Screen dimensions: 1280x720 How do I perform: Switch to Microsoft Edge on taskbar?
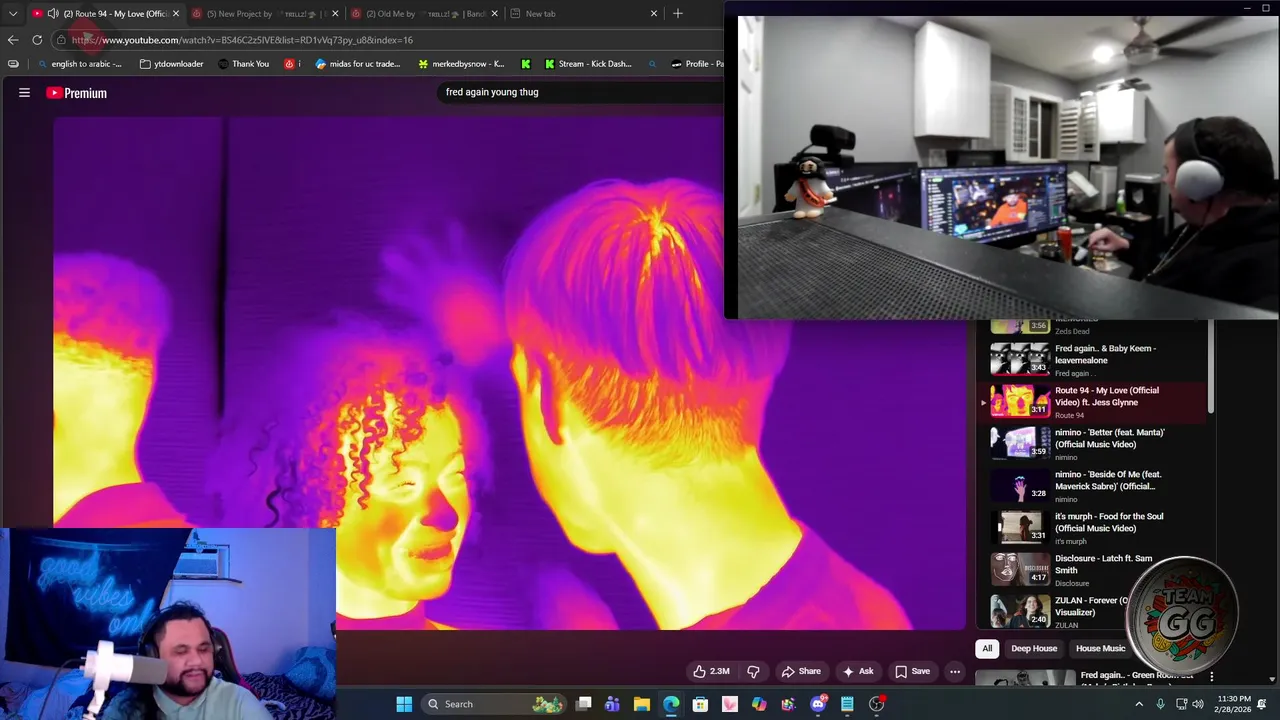click(x=671, y=704)
